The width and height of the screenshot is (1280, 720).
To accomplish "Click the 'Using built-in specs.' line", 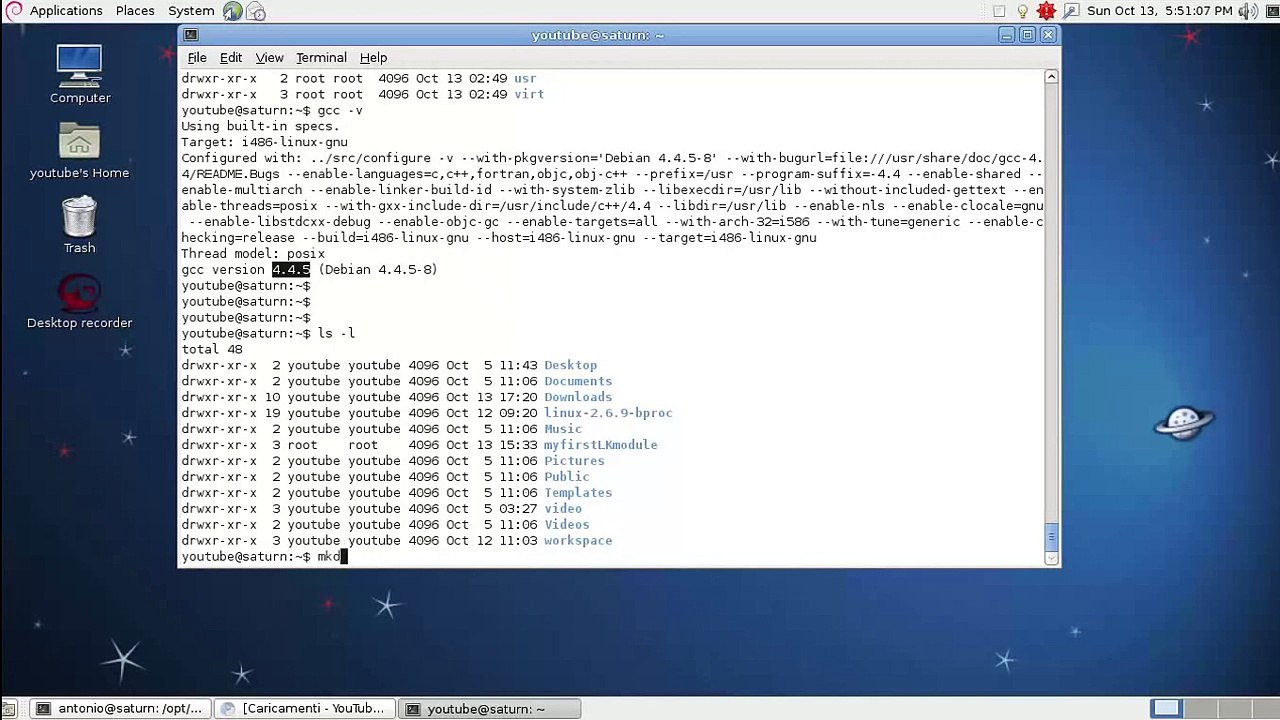I will [260, 127].
